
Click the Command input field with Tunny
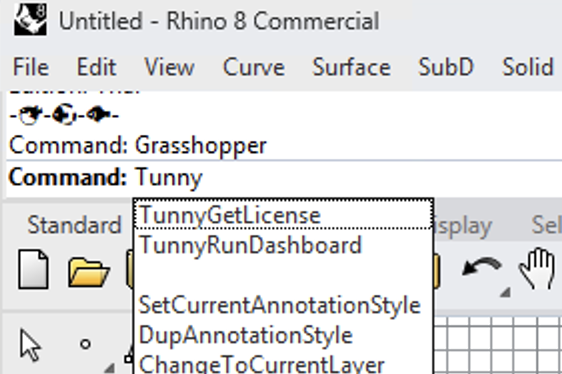tap(284, 177)
